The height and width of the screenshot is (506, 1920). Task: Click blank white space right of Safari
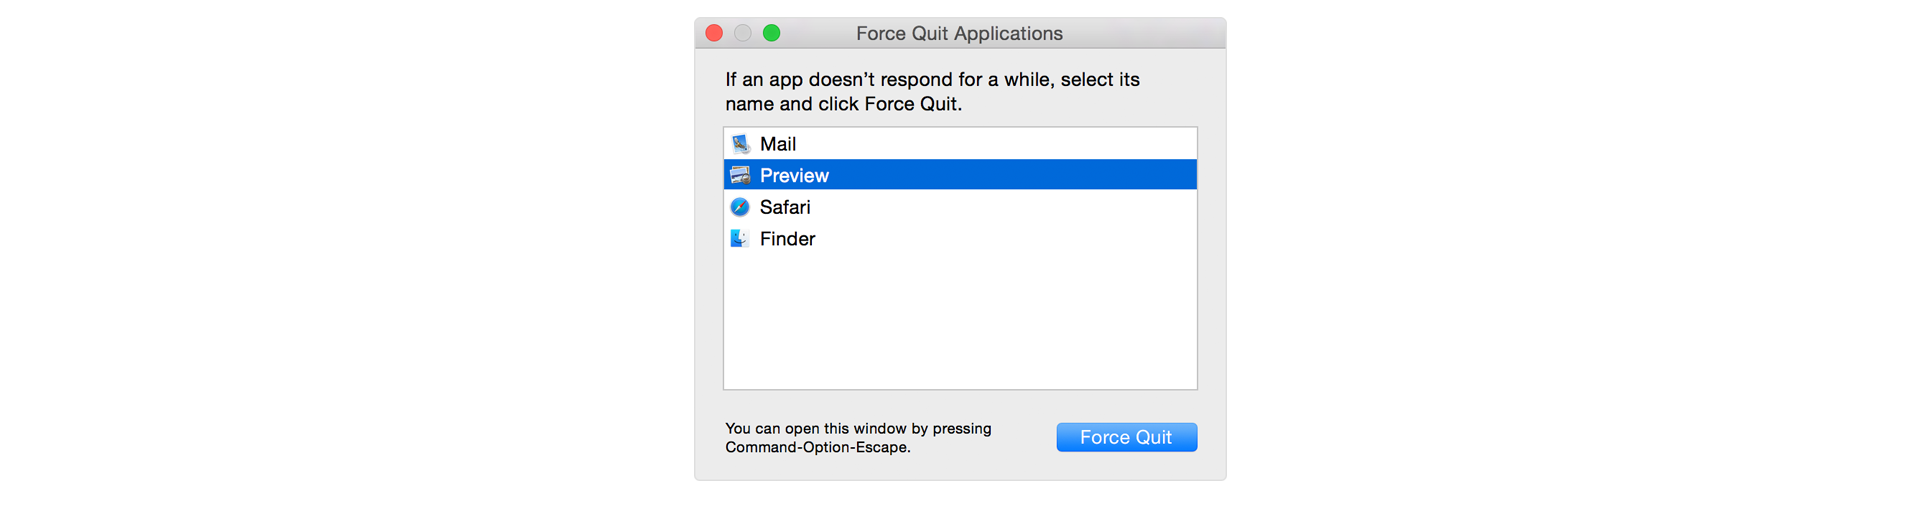tap(1003, 207)
